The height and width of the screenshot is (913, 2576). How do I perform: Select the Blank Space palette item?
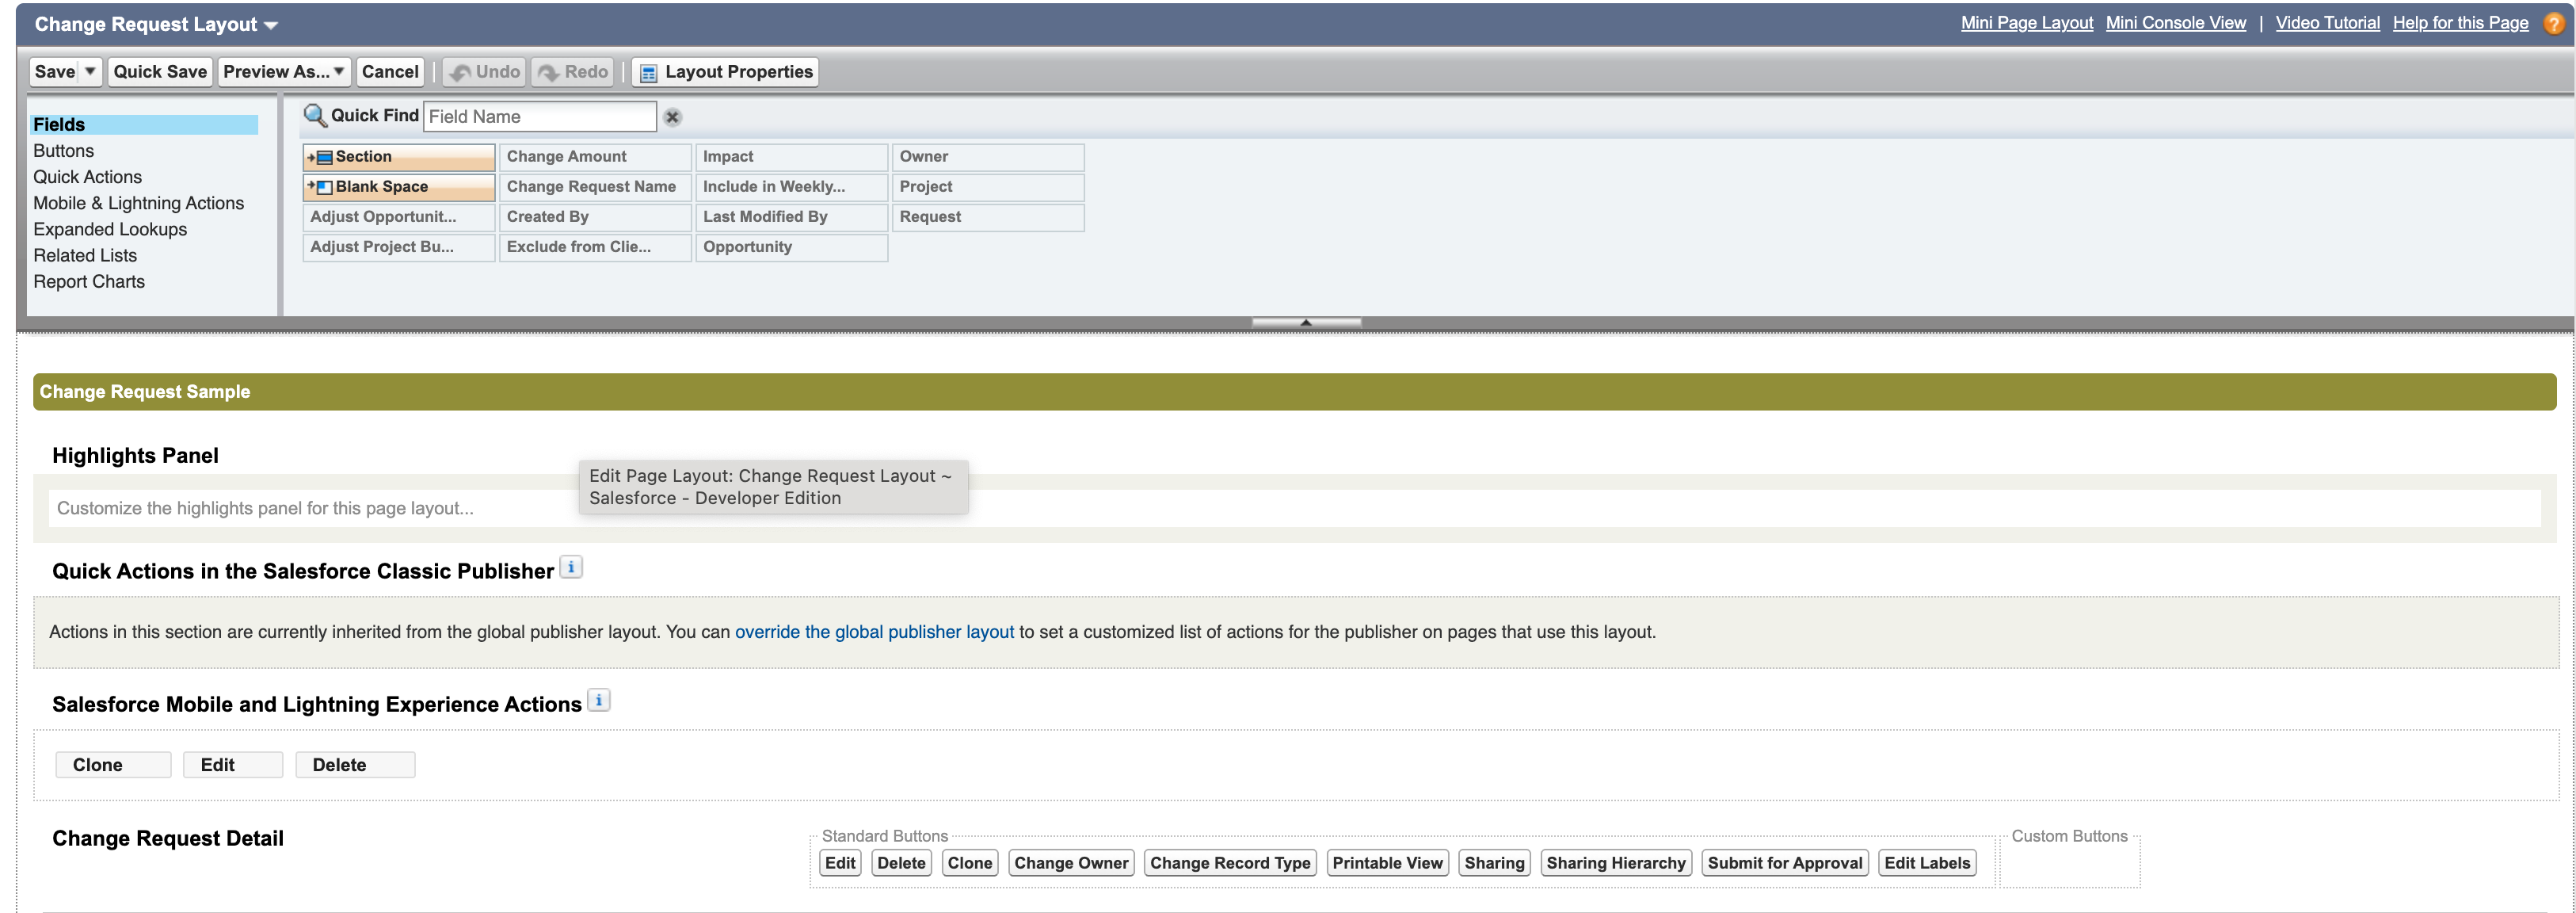point(399,187)
